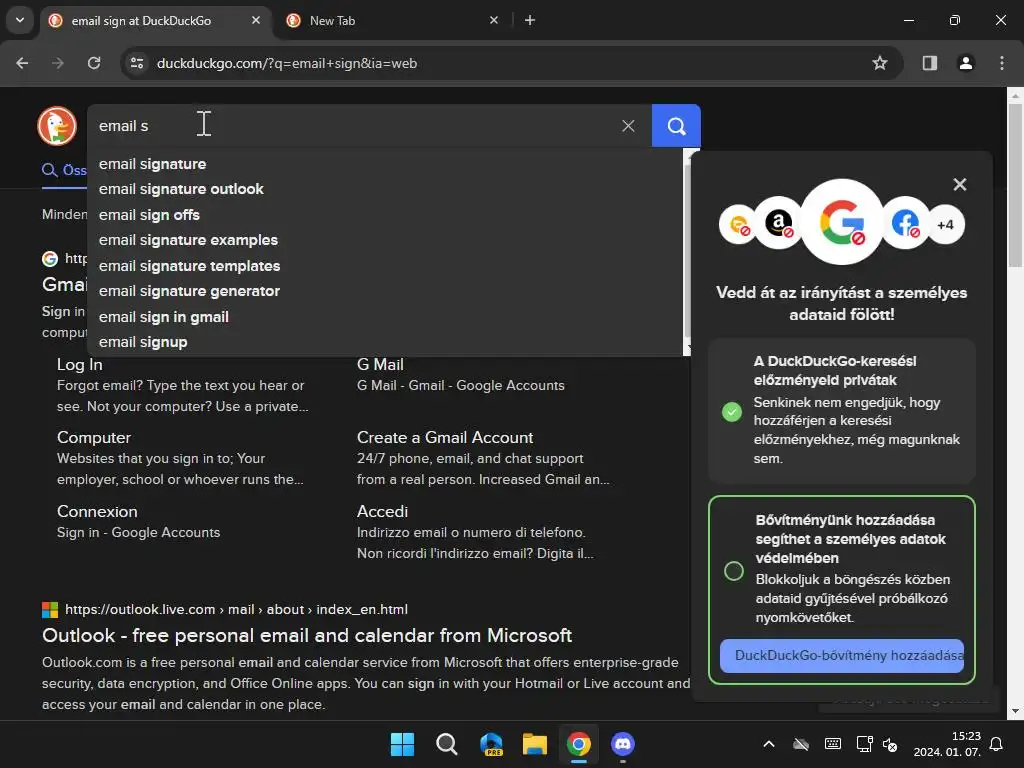Image resolution: width=1024 pixels, height=768 pixels.
Task: Open site information icon in address bar
Action: click(137, 63)
